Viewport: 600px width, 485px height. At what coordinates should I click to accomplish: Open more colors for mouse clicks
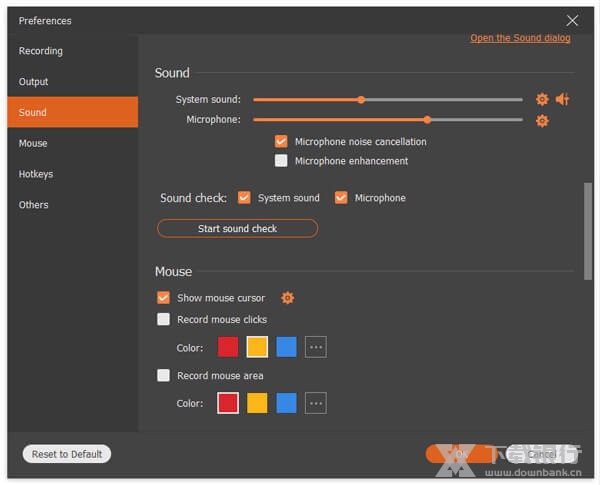pyautogui.click(x=316, y=347)
